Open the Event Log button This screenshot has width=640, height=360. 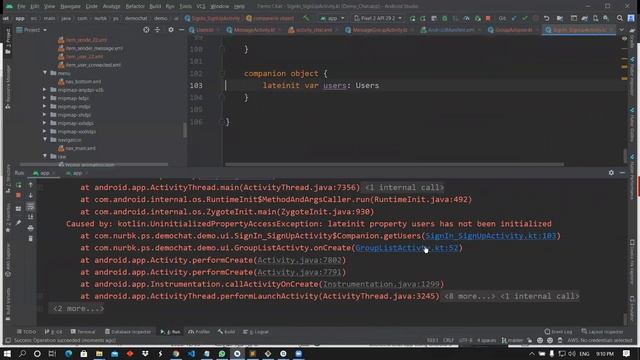(x=558, y=332)
